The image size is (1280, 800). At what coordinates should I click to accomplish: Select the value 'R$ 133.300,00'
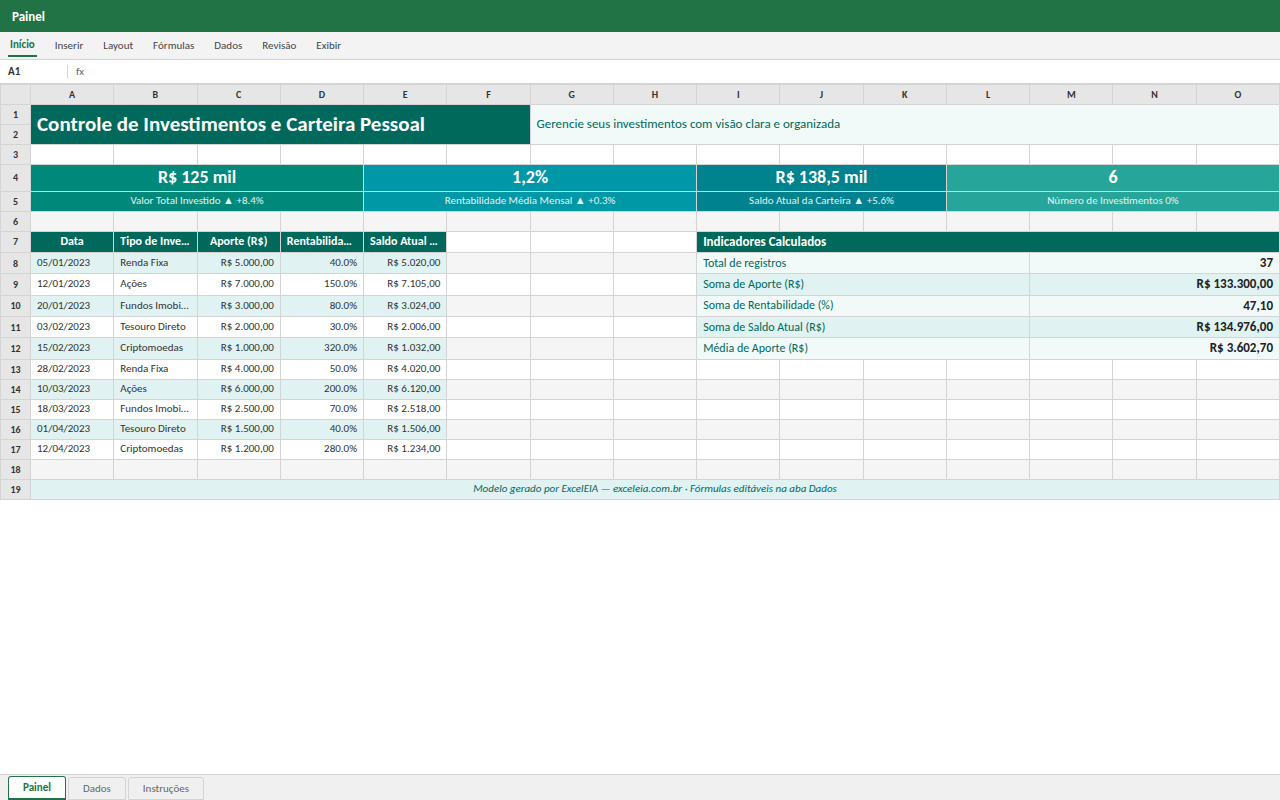(1155, 284)
